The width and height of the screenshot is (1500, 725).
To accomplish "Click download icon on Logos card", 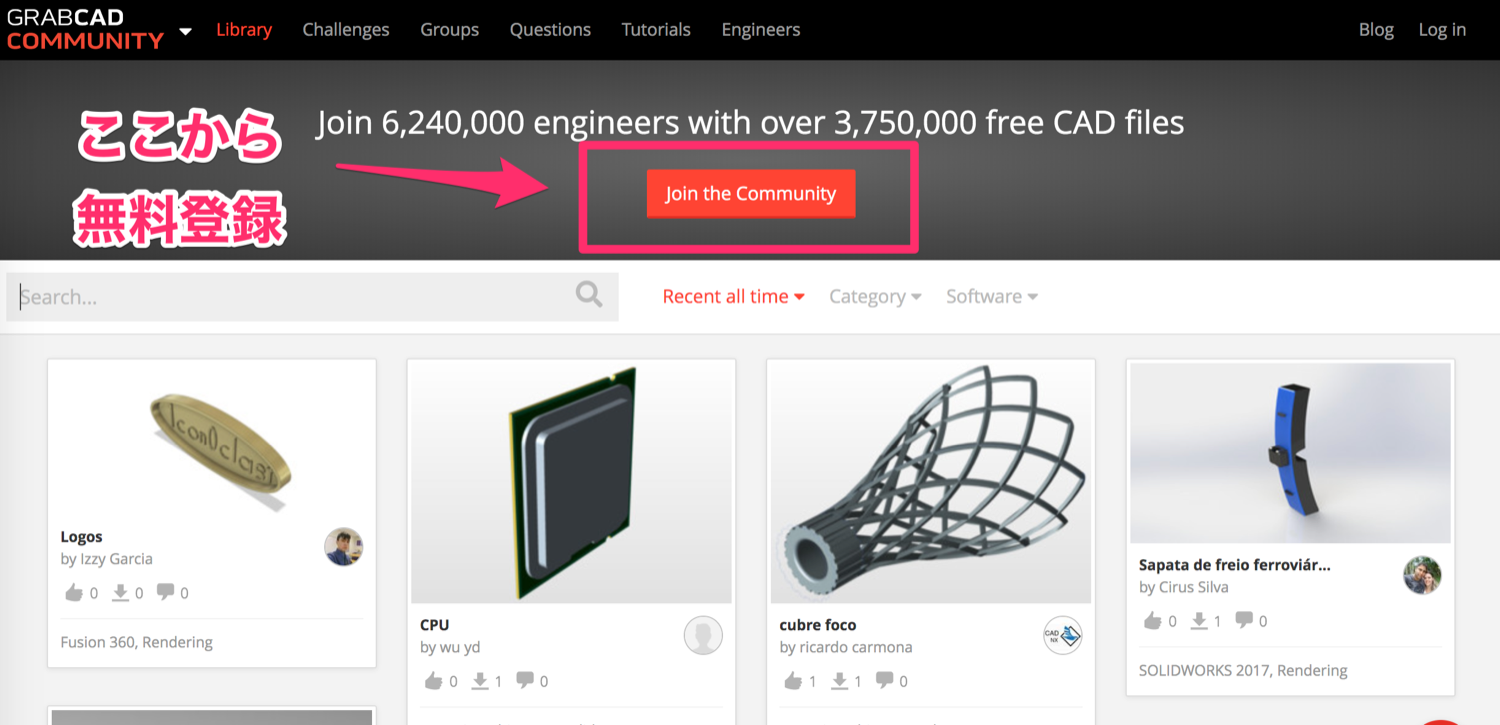I will point(120,592).
